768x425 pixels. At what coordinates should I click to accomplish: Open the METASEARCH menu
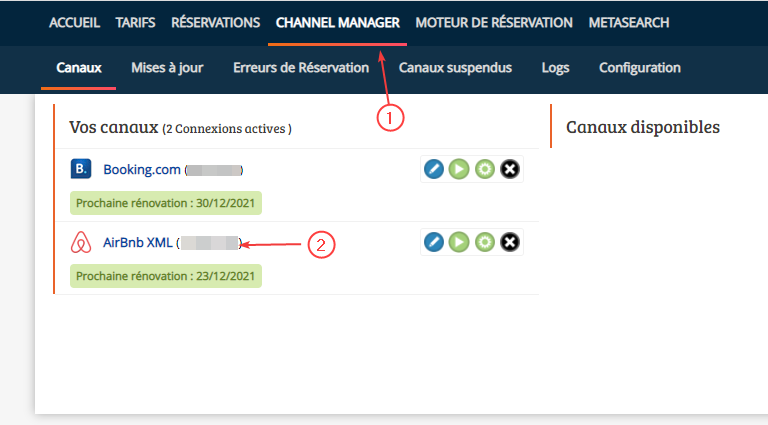tap(629, 22)
